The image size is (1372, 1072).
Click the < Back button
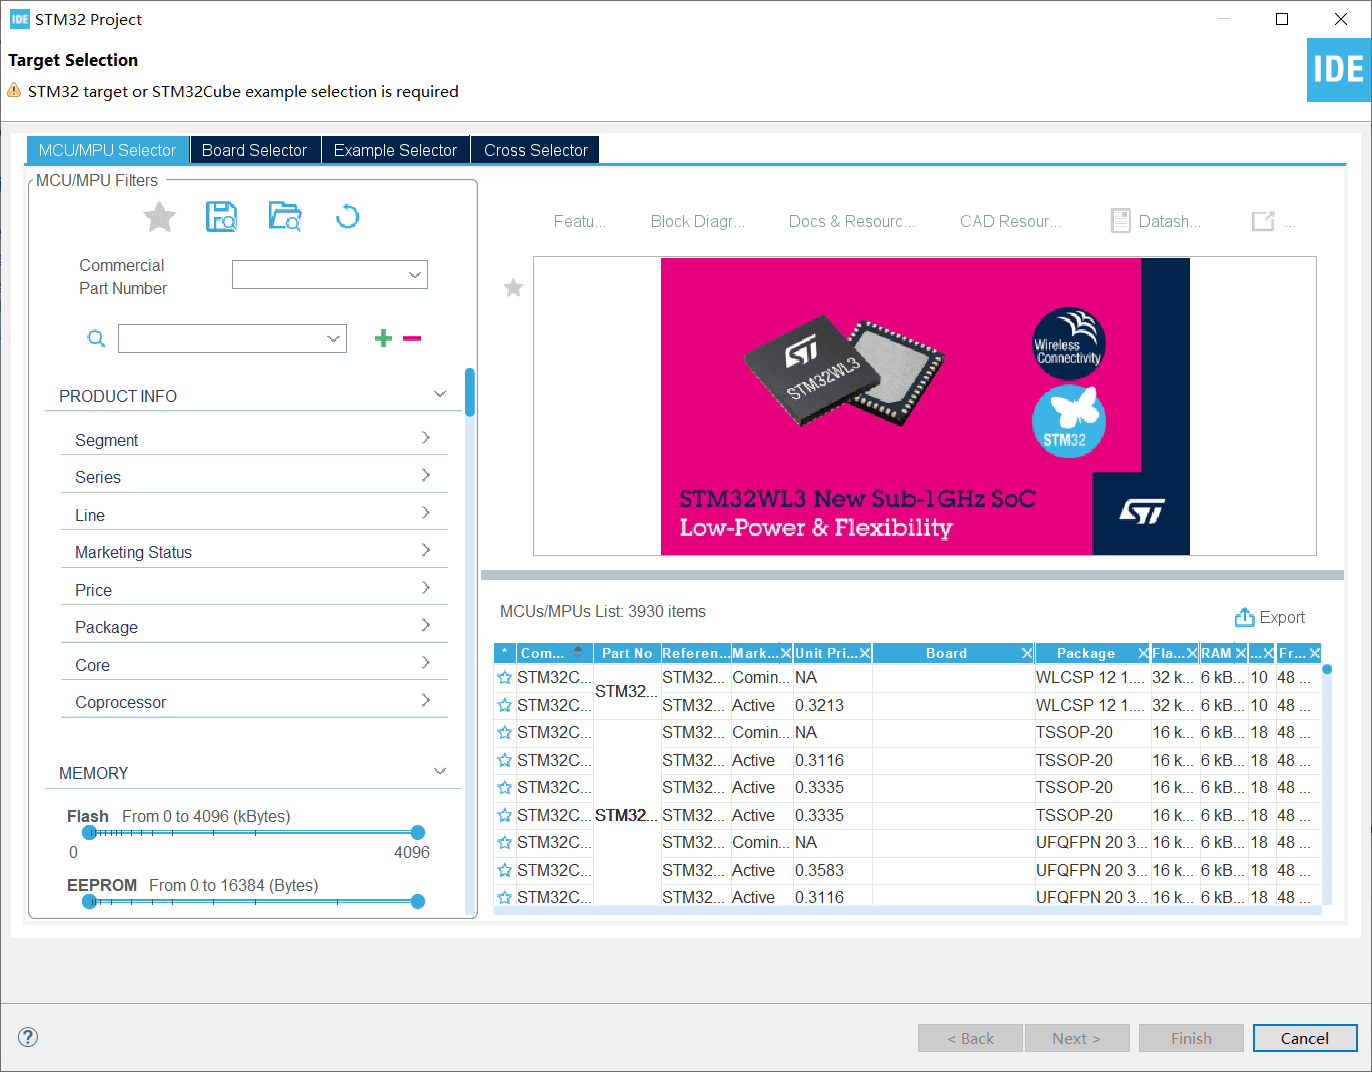click(x=970, y=1038)
